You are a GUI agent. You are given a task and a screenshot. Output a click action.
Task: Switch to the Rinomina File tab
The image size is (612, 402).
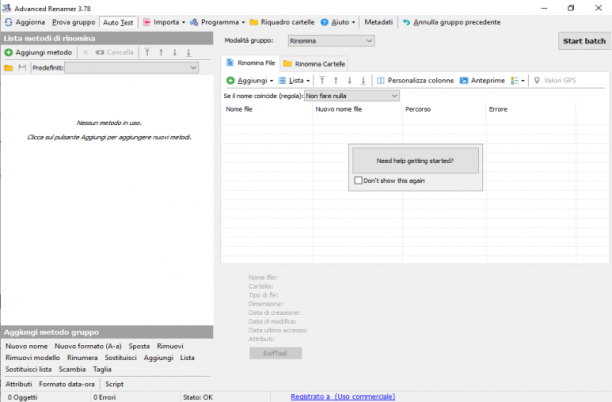coord(251,63)
